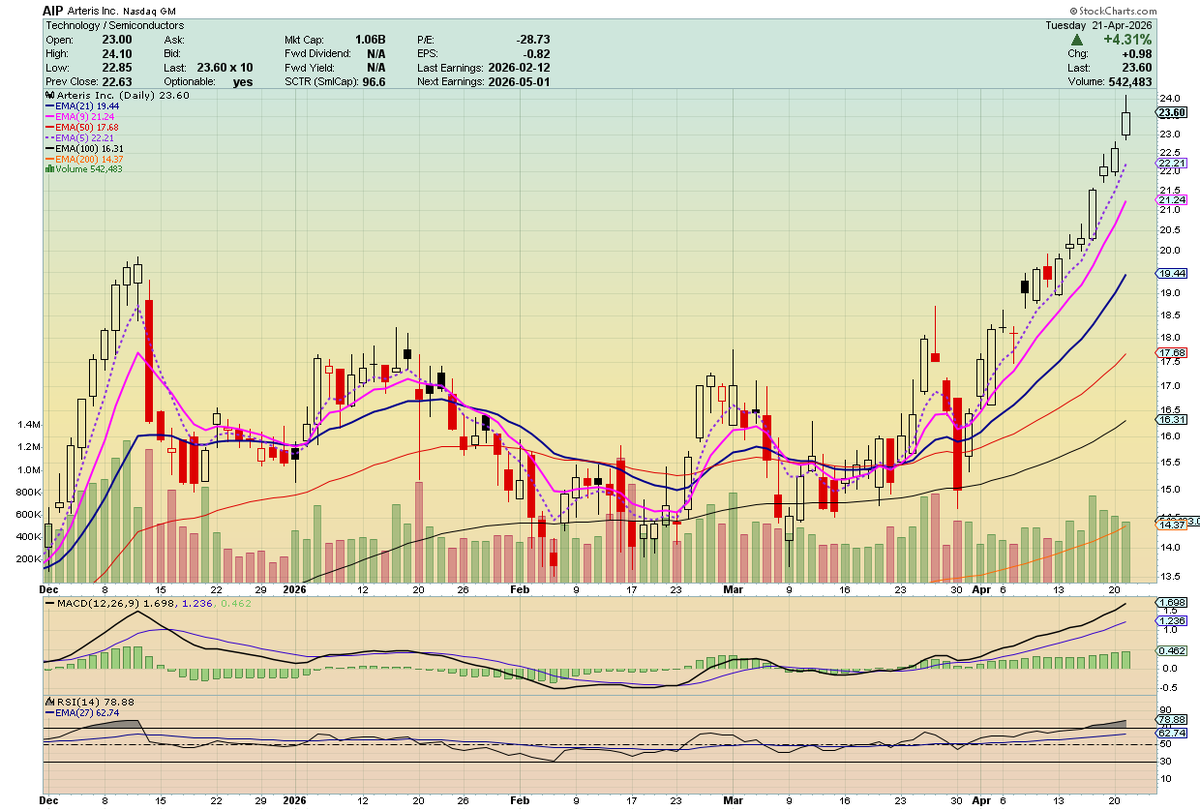Viewport: 1200px width, 810px height.
Task: Click the Tuesday 21-Apr-2026 date
Action: tap(1100, 25)
